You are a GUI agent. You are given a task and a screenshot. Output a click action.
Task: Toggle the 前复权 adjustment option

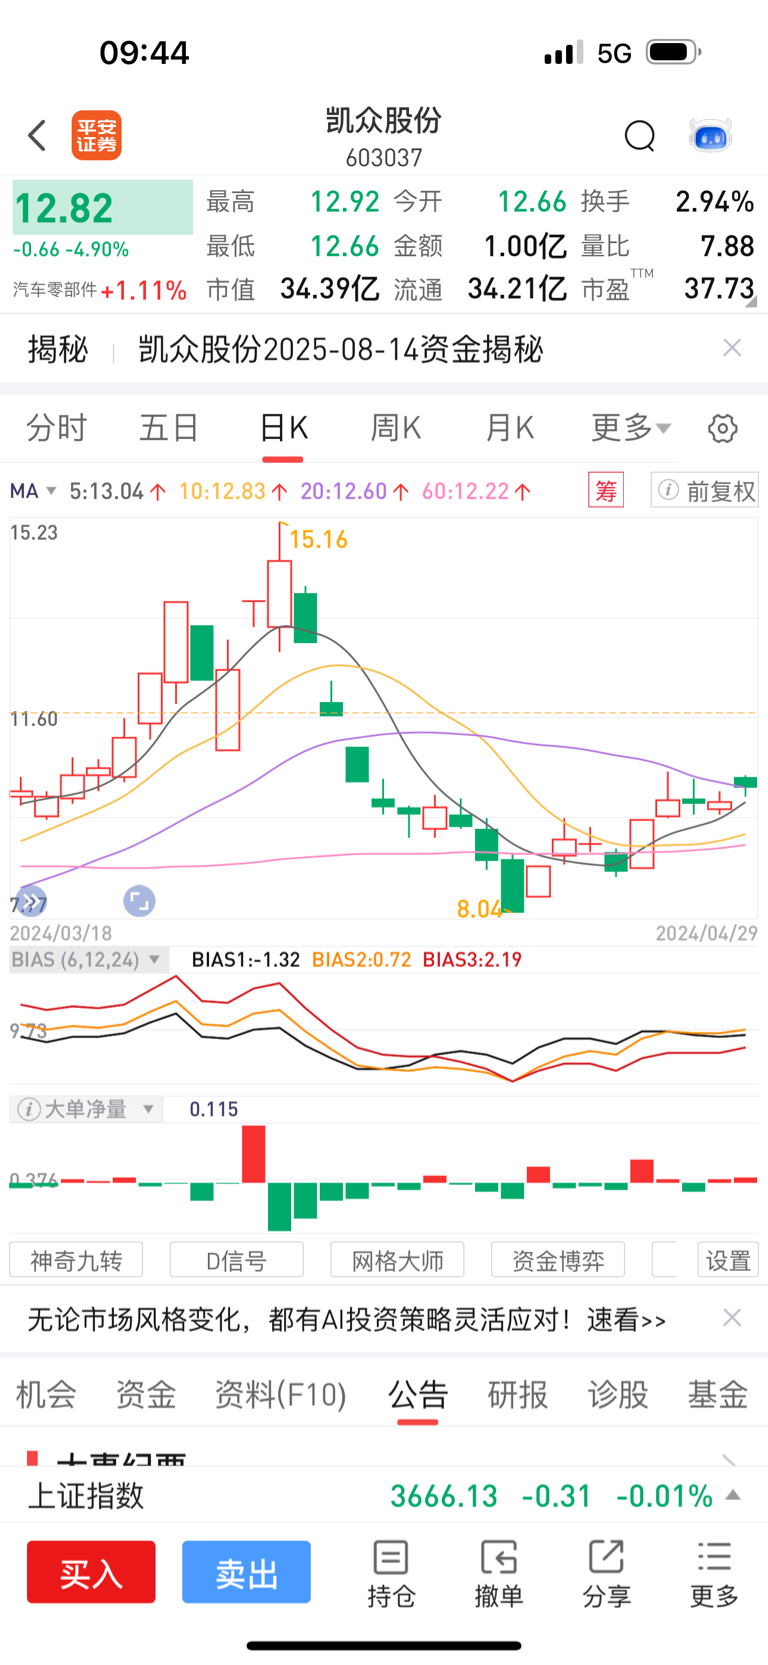tap(705, 491)
